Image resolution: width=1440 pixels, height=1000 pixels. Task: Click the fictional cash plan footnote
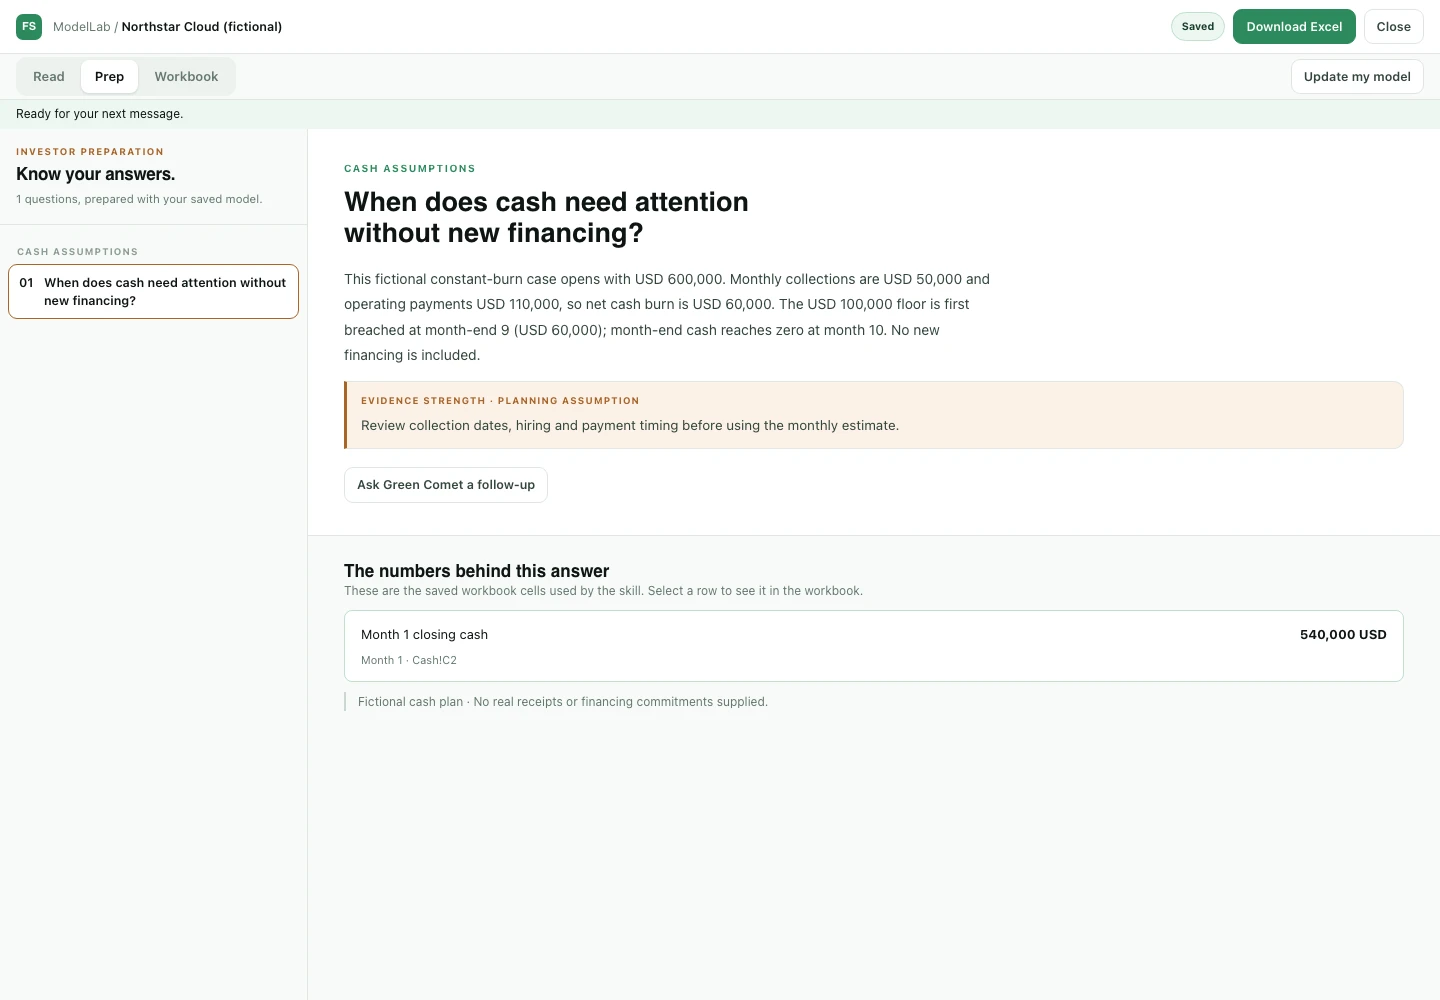tap(563, 702)
